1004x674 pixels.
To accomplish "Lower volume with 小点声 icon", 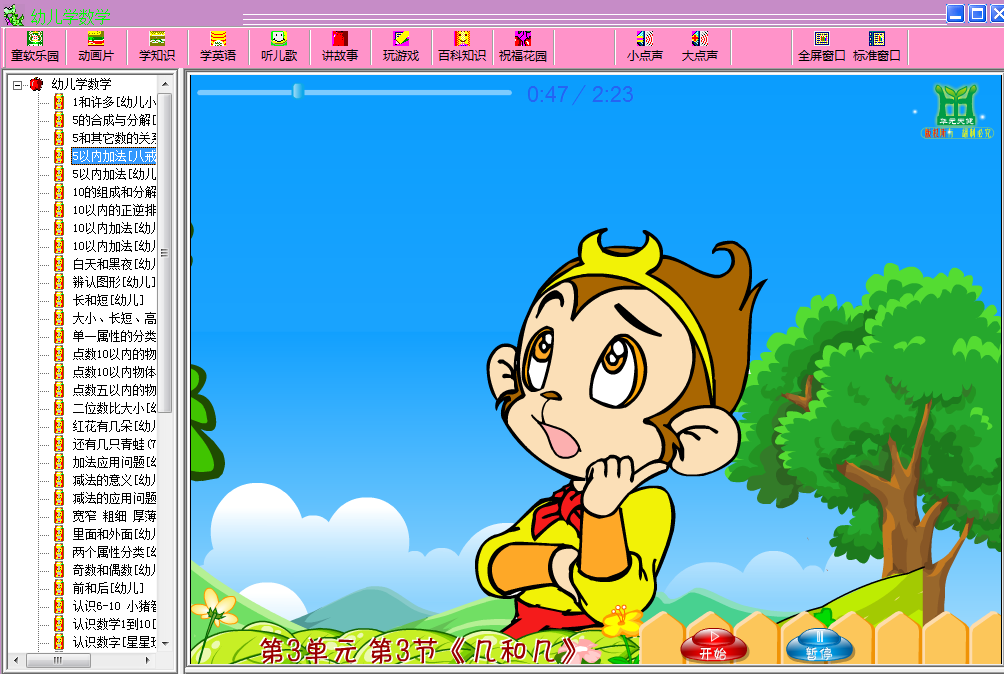I will 645,47.
